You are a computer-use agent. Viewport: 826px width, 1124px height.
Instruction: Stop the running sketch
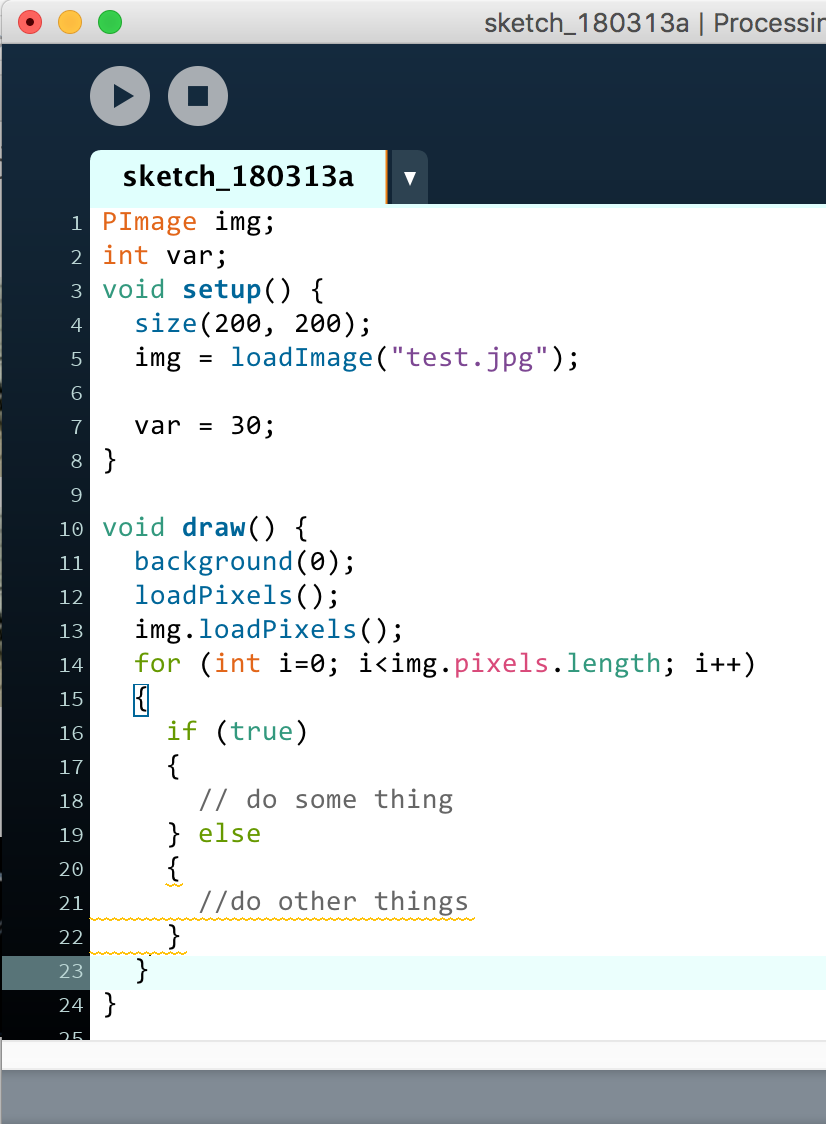click(197, 96)
